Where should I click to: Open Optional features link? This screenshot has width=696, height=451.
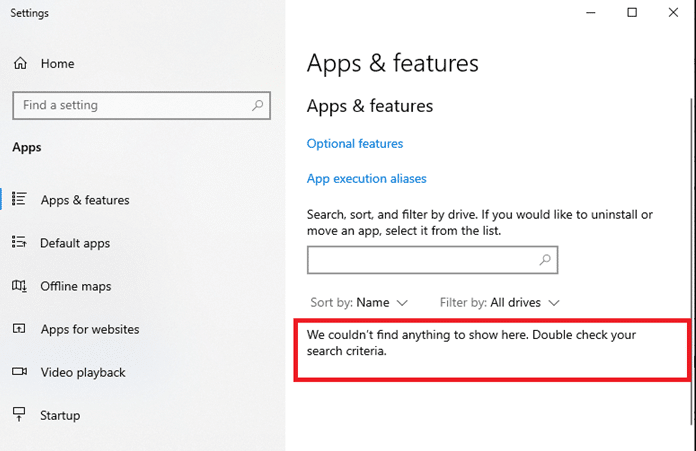[x=355, y=144]
